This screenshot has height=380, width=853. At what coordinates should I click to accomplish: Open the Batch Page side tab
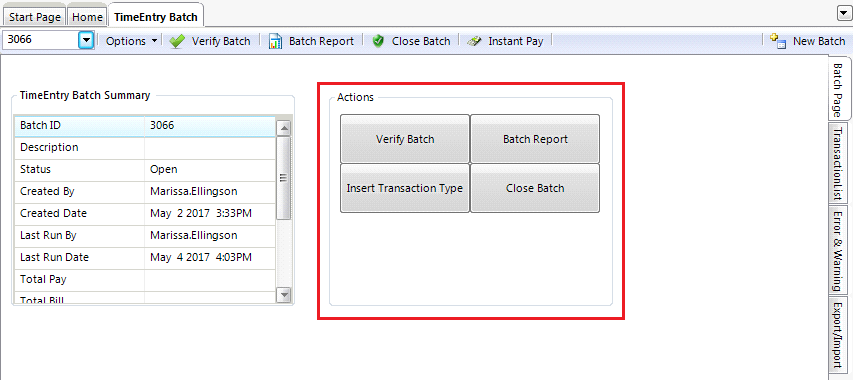pos(838,89)
